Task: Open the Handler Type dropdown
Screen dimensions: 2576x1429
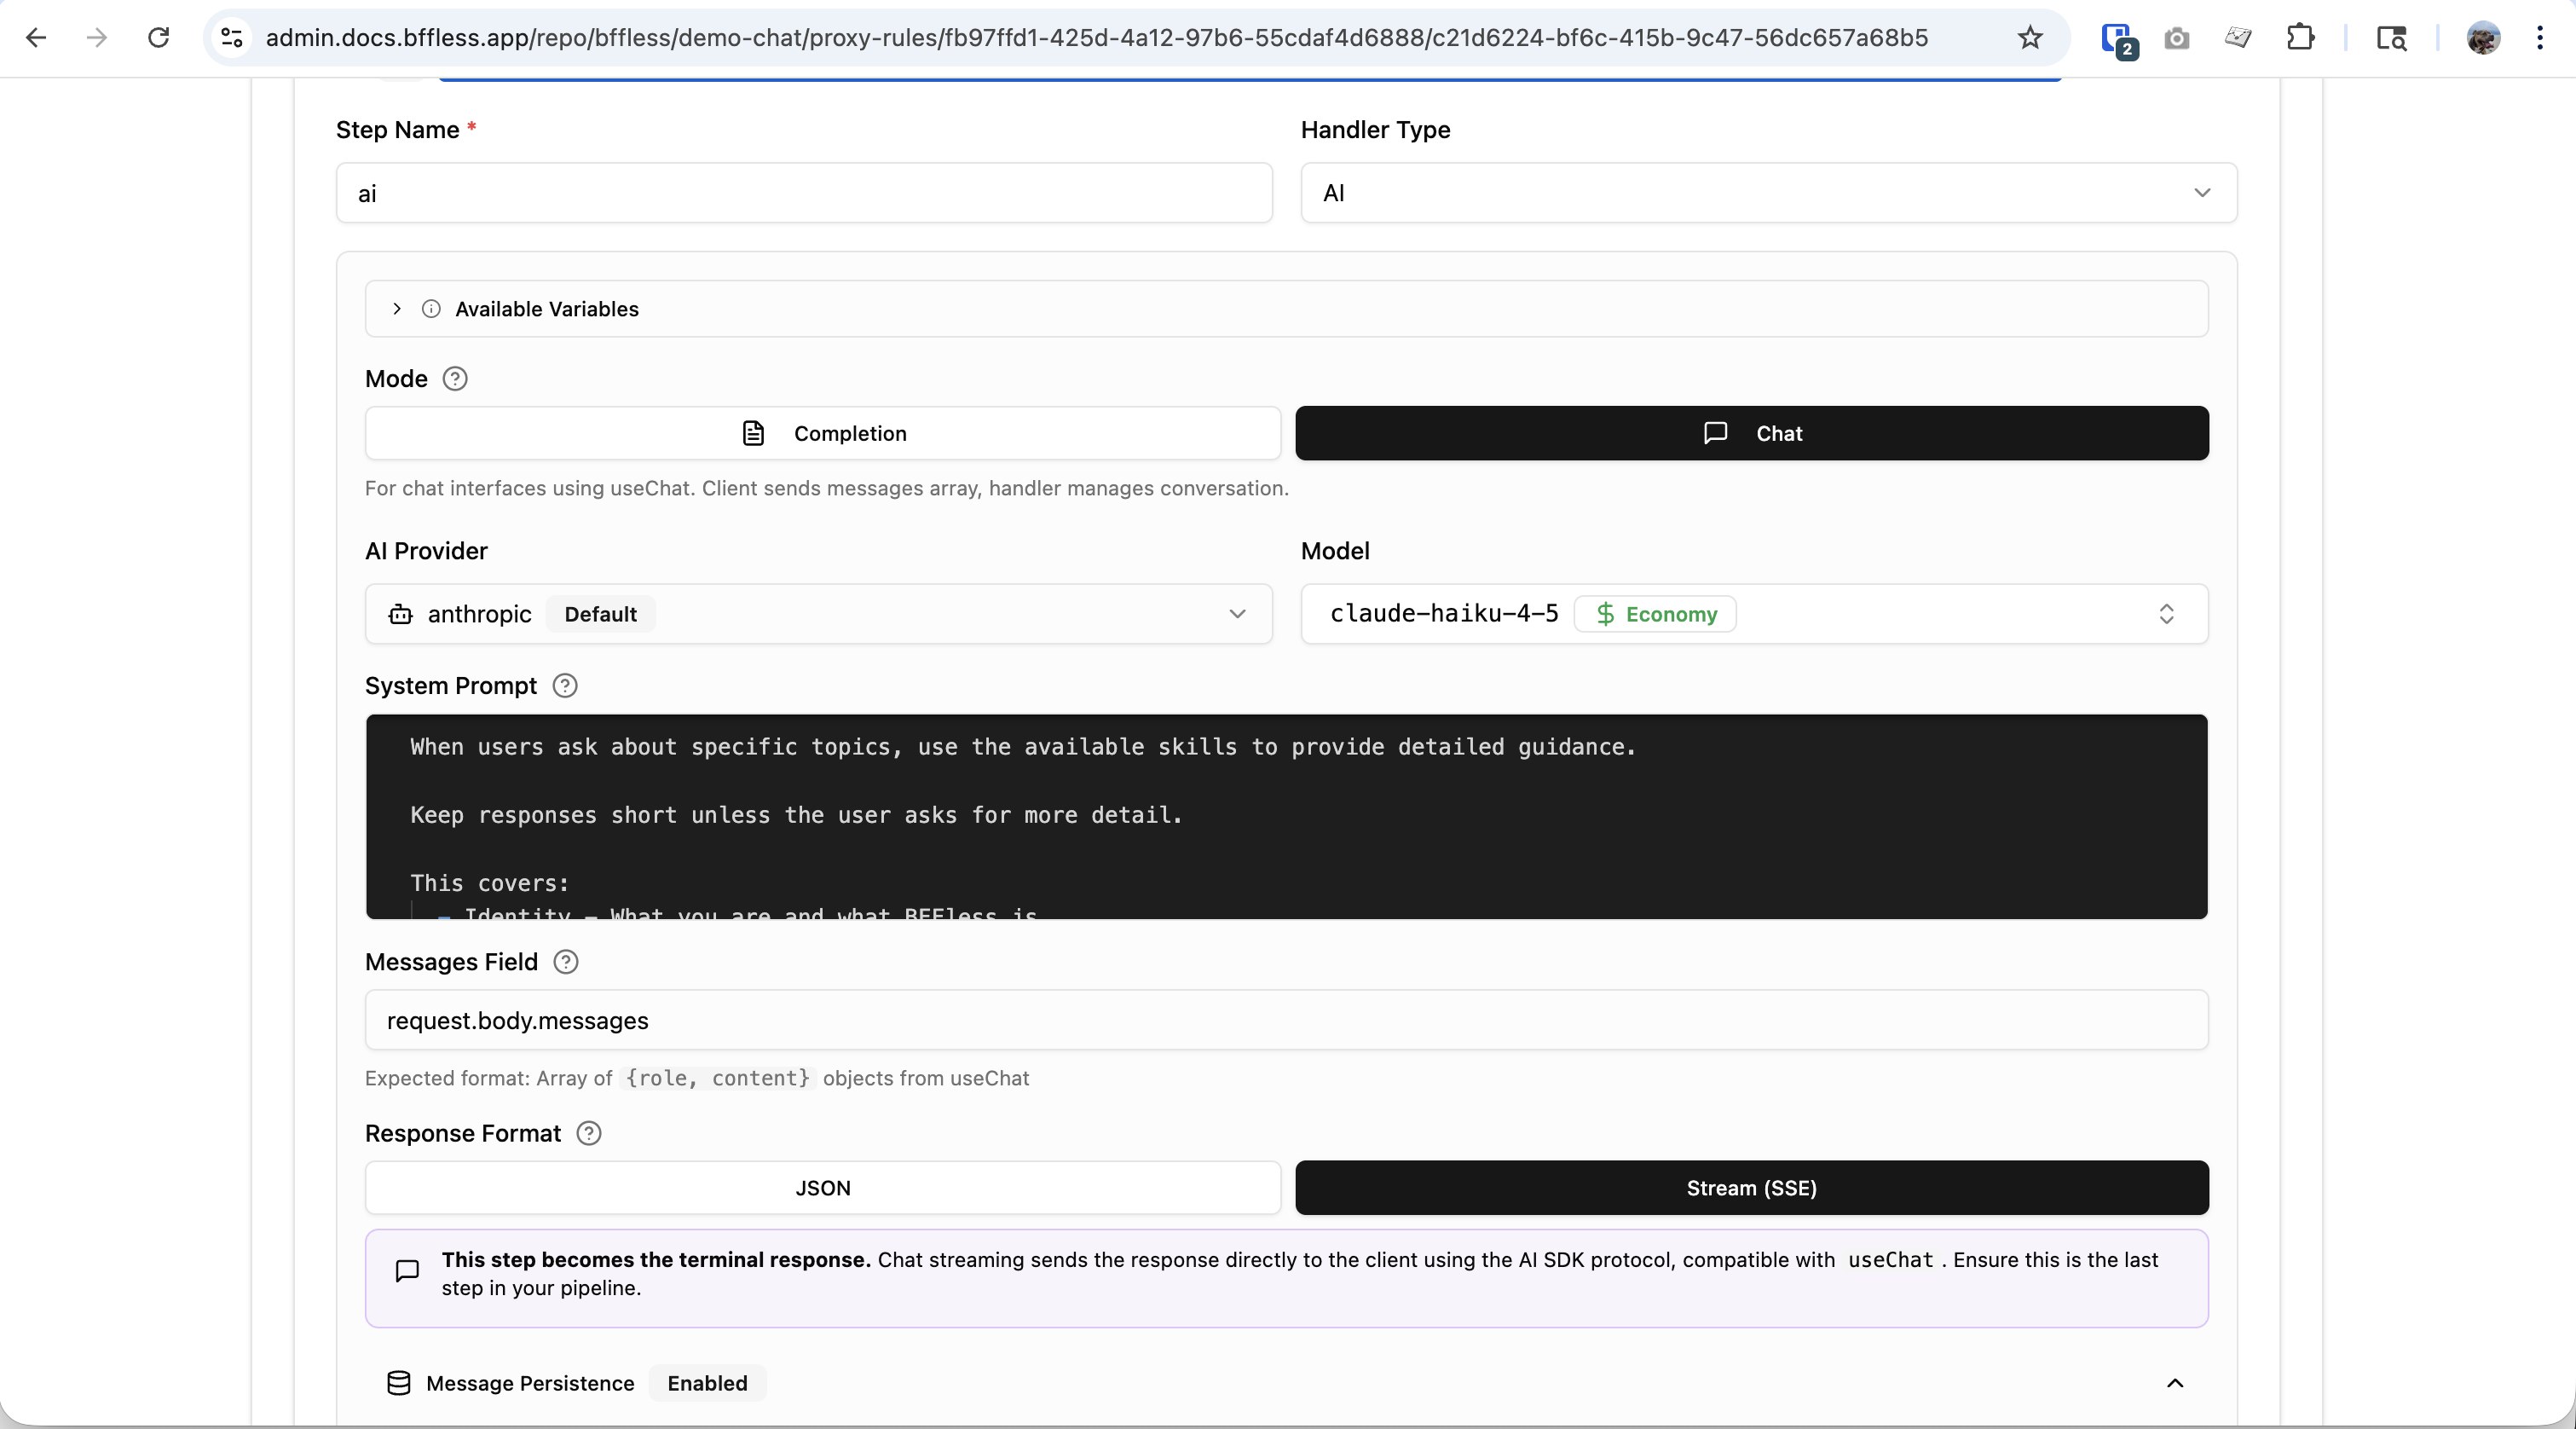Action: 1767,193
